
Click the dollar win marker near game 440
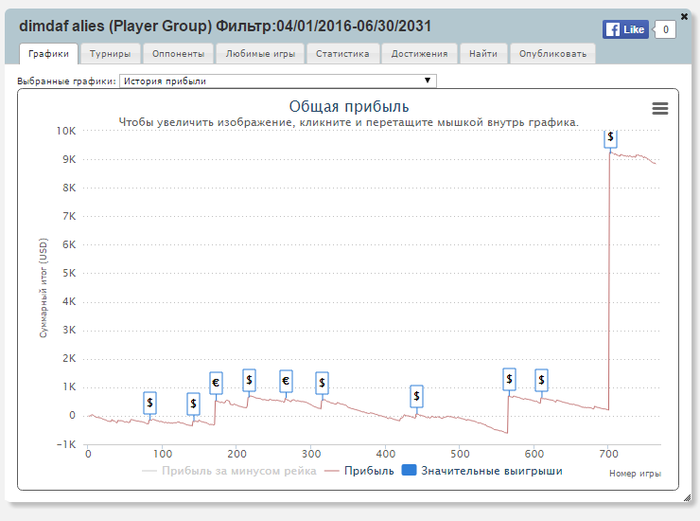coord(417,396)
